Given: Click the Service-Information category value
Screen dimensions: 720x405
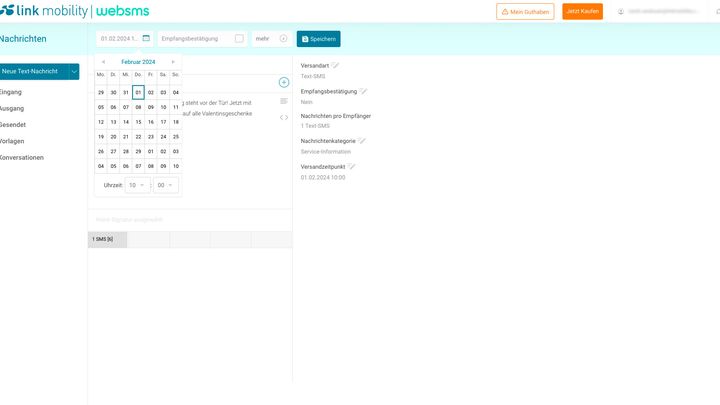Looking at the screenshot, I should pos(326,152).
